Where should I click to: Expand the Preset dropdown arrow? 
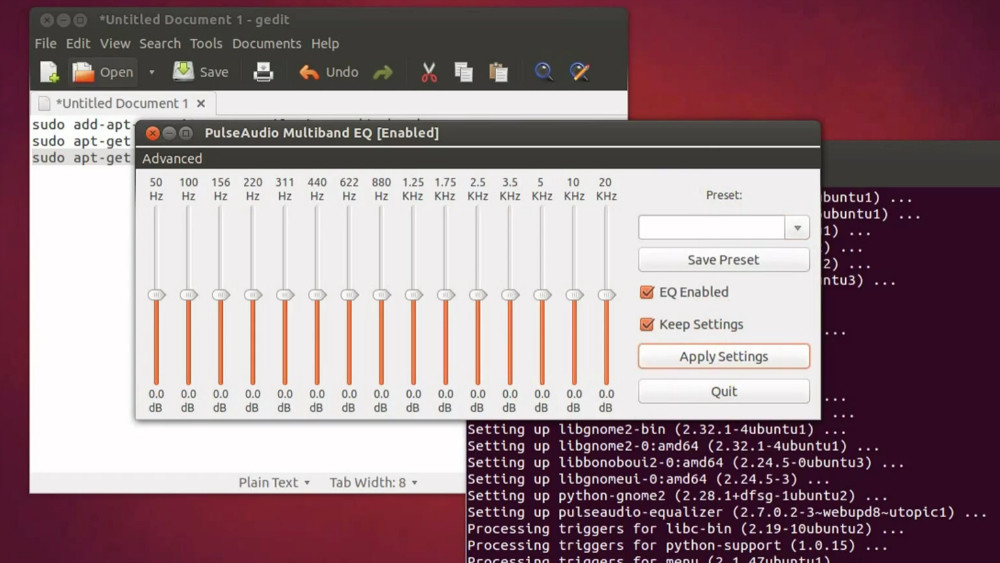797,228
